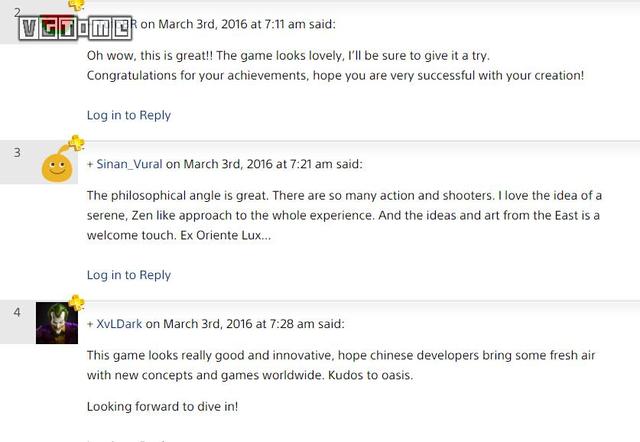Screen dimensions: 640x442
Task: Click the PS Plus badge on the Joker avatar
Action: coord(76,304)
